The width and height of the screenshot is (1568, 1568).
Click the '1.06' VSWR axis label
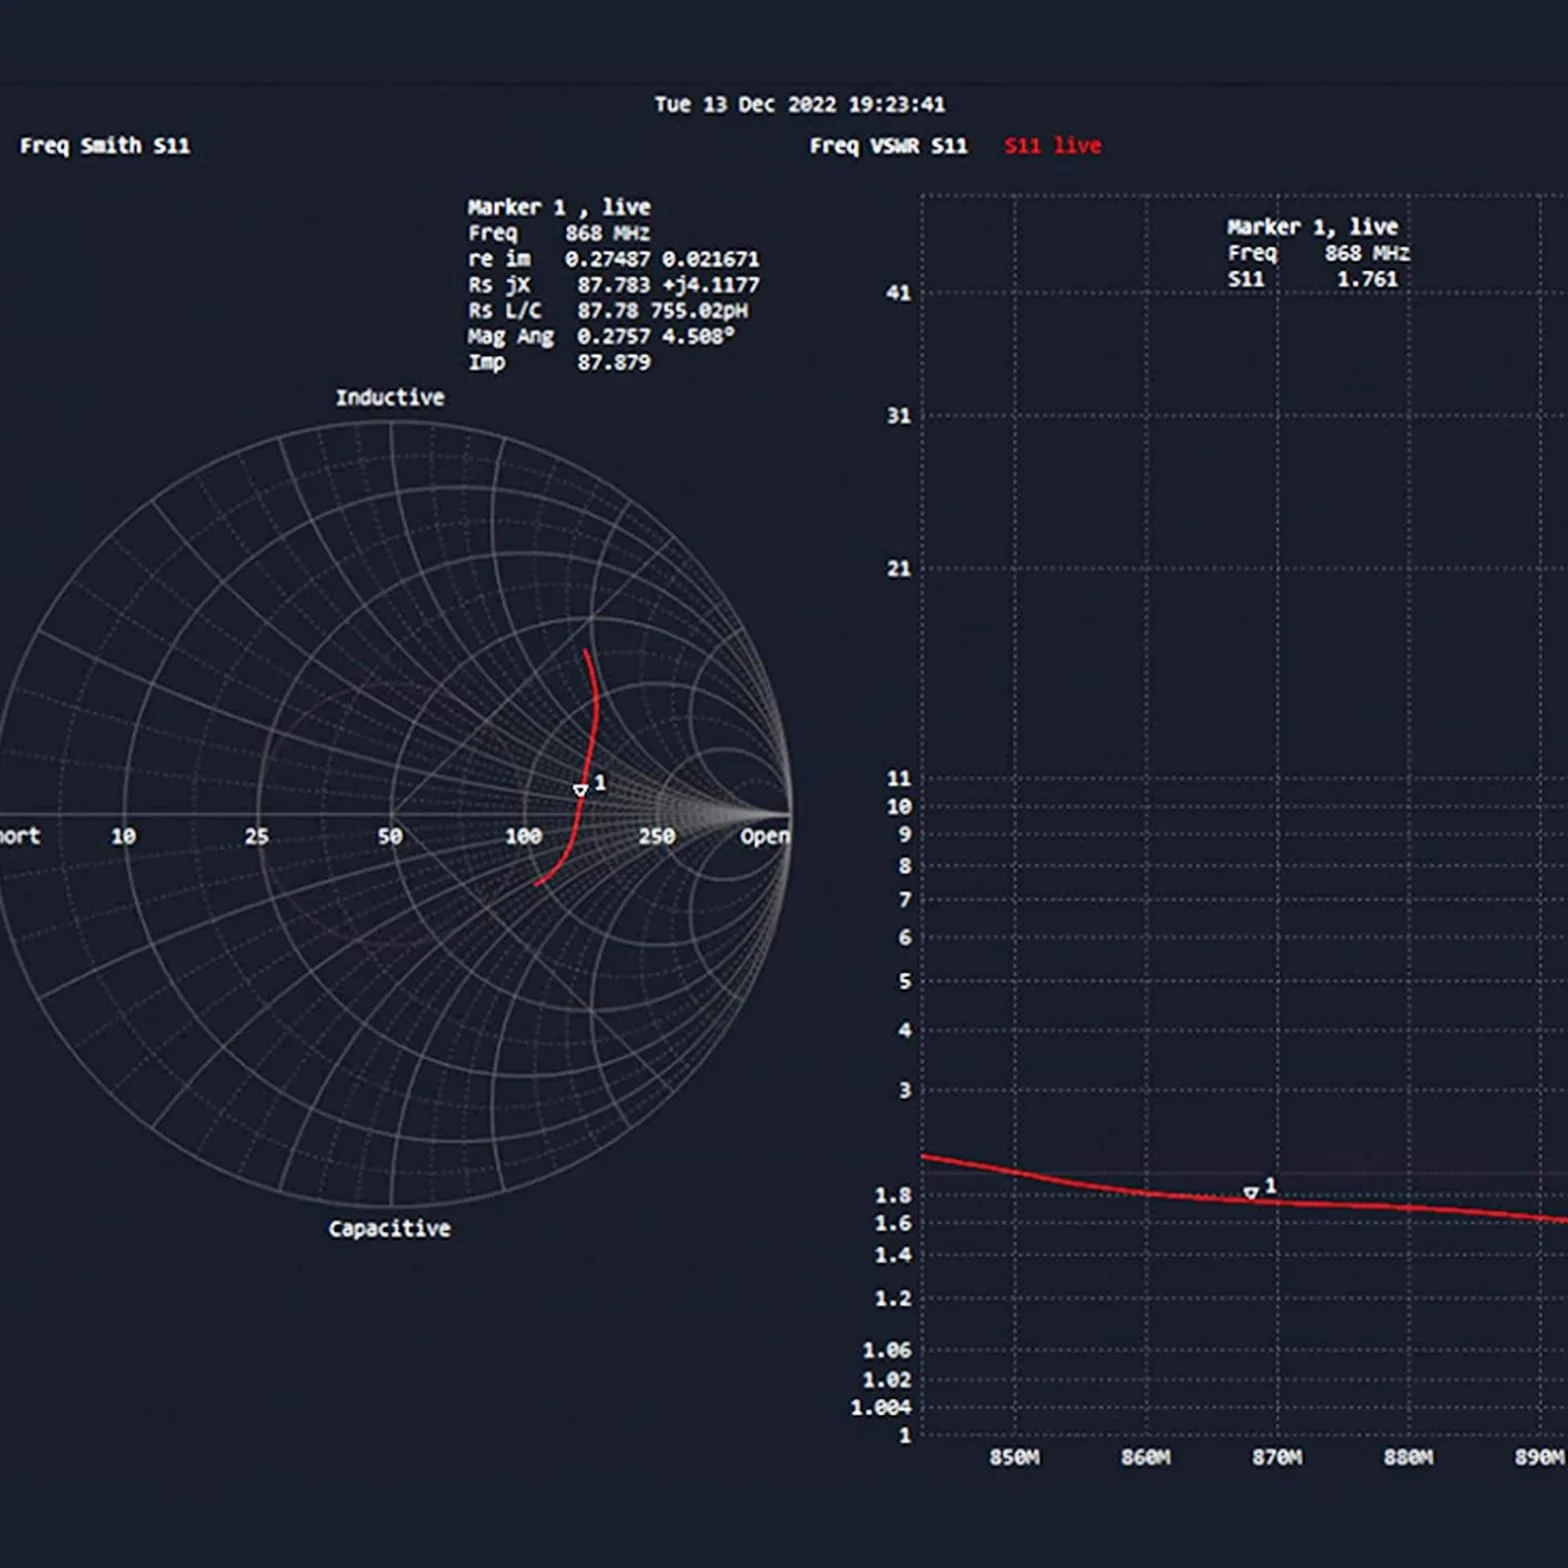click(887, 1350)
